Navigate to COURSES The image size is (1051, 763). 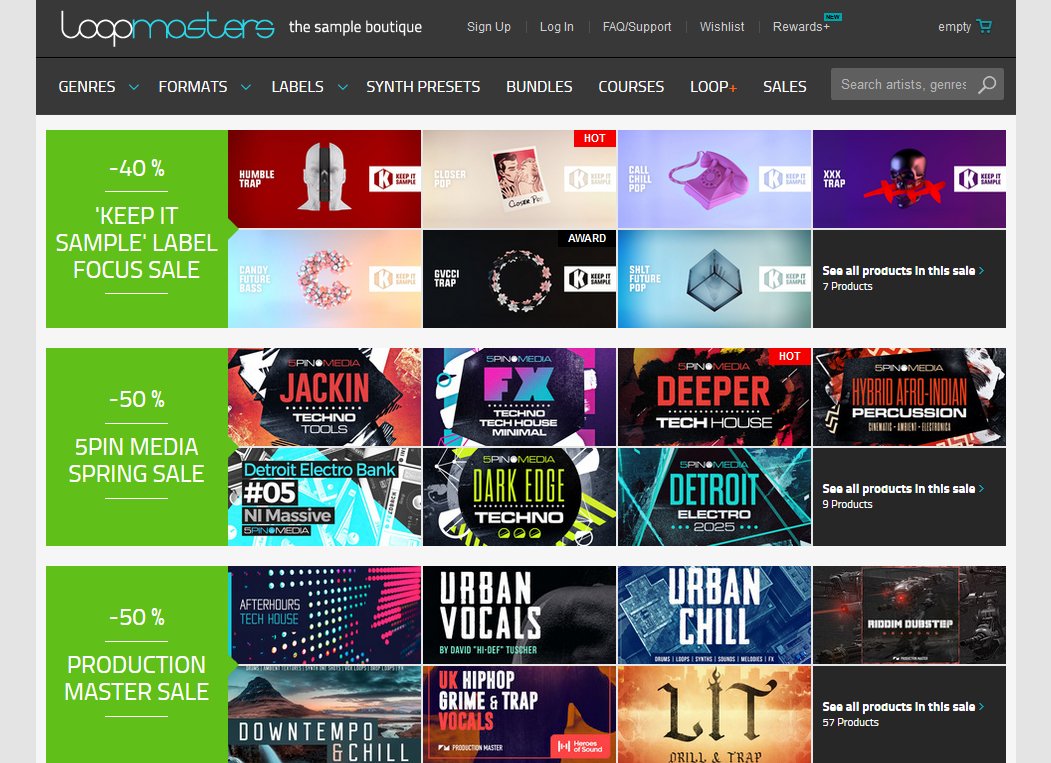(x=631, y=86)
